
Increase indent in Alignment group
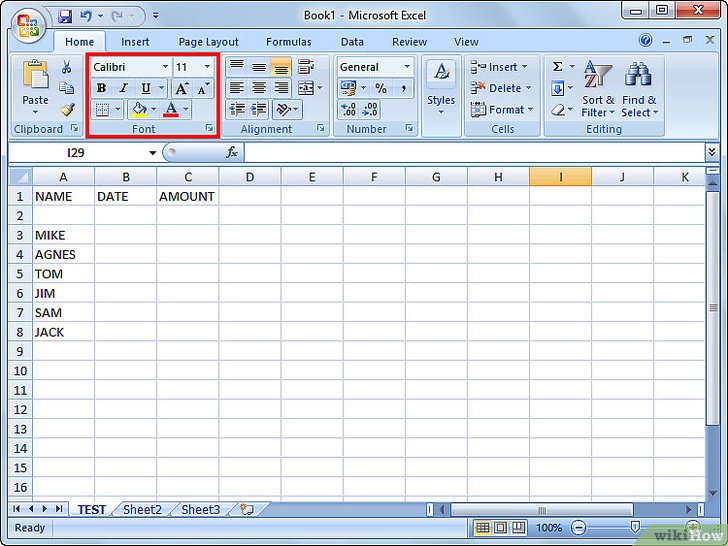coord(259,110)
